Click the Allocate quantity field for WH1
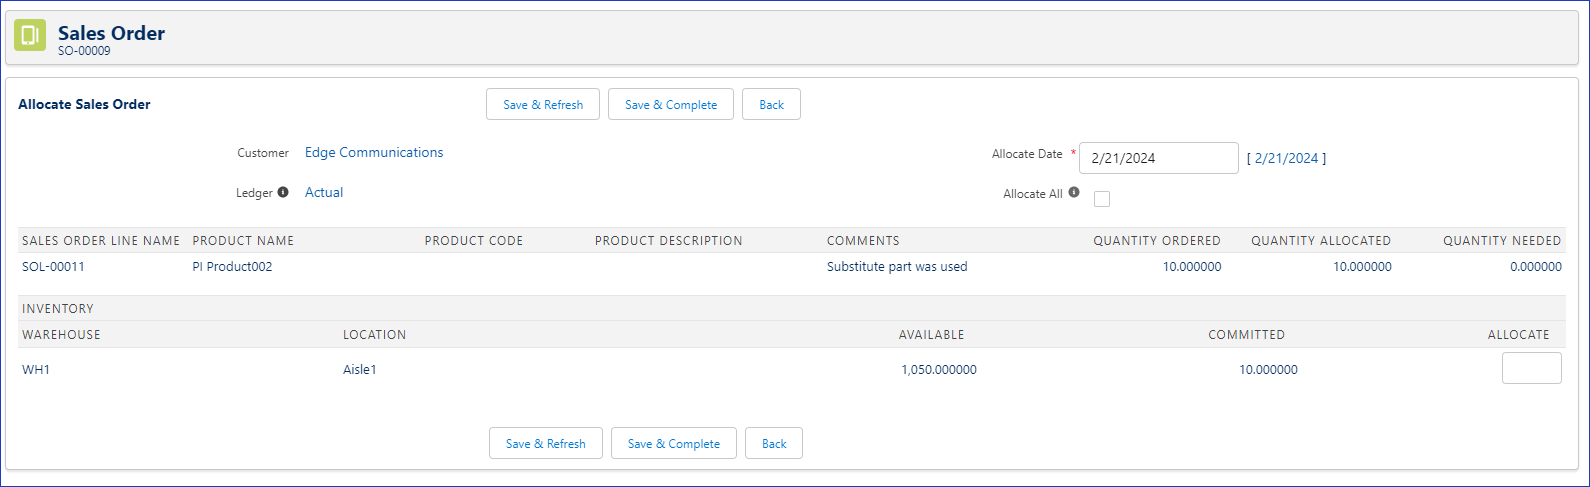 click(1531, 368)
